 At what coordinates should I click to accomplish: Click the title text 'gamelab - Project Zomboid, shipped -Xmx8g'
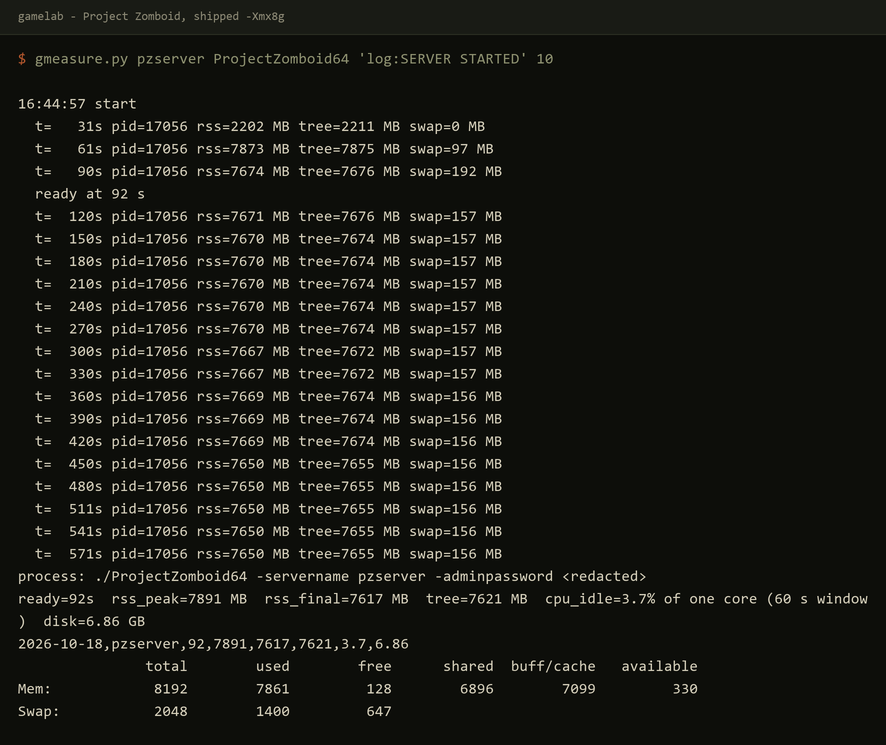(x=151, y=16)
